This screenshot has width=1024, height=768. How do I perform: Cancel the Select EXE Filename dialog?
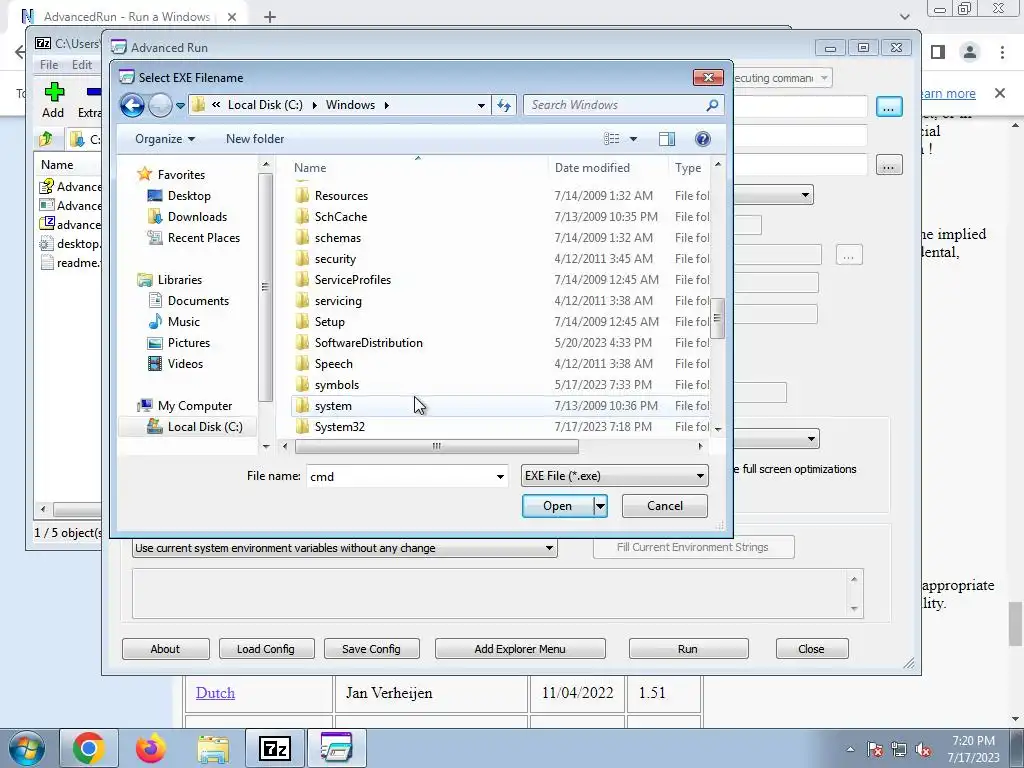[664, 506]
